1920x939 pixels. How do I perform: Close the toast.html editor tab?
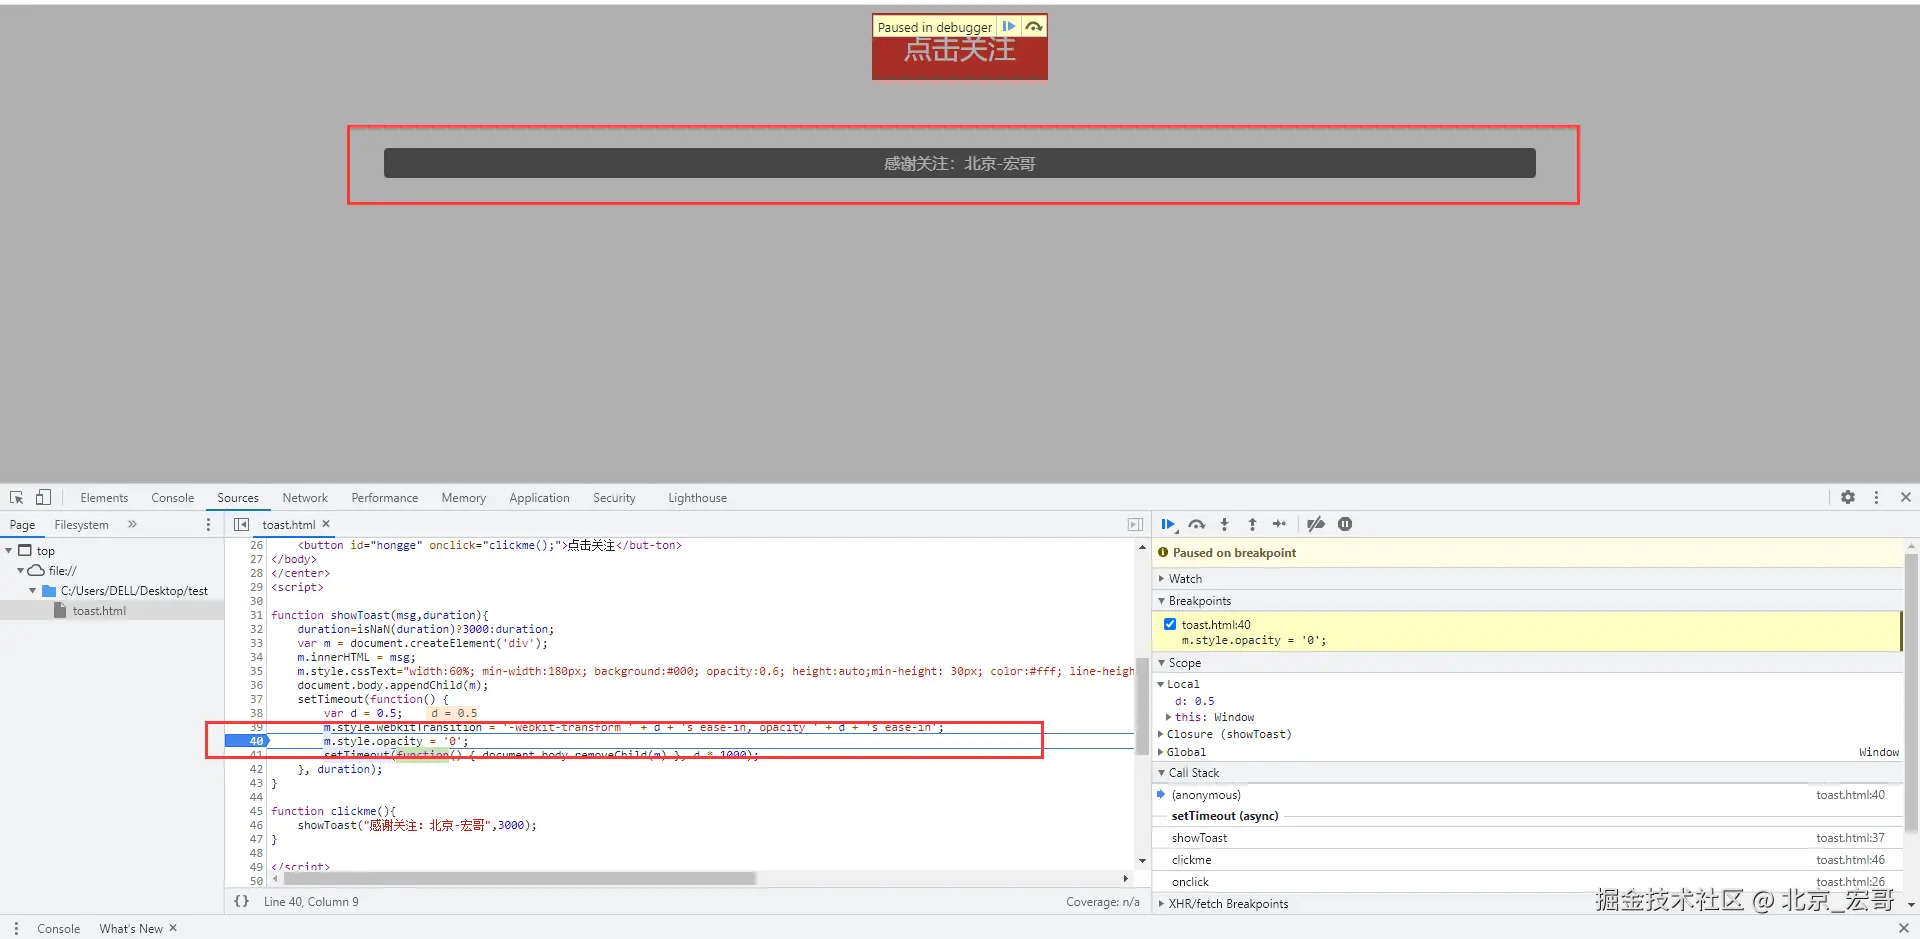tap(326, 524)
